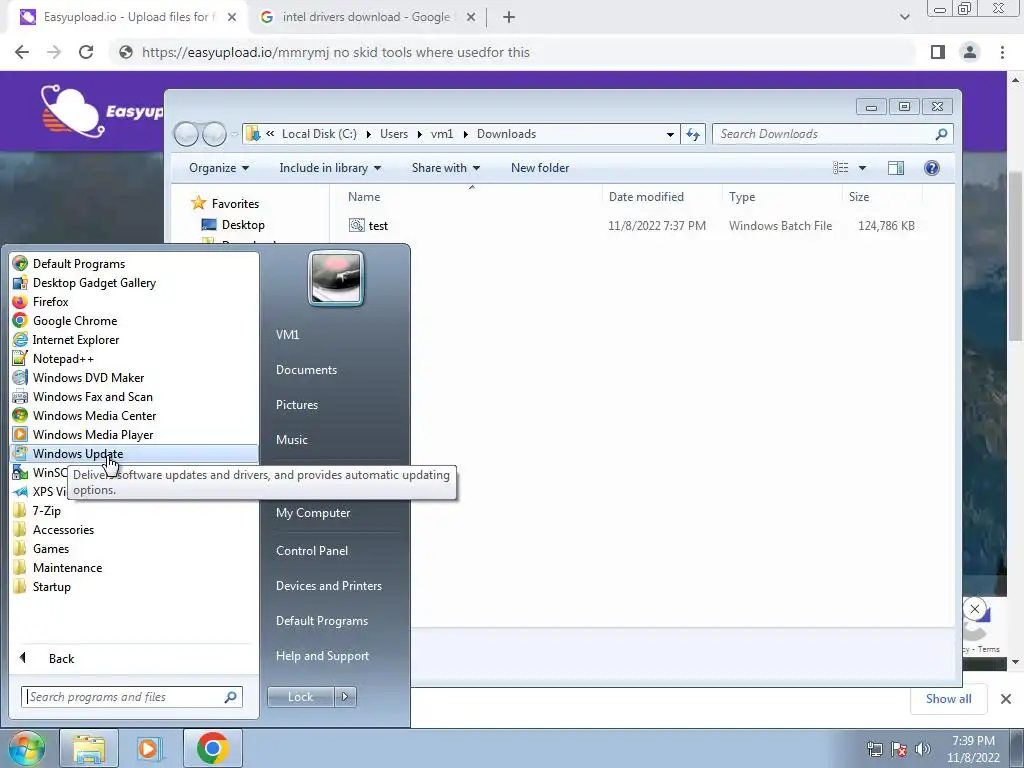Screen dimensions: 1024x768
Task: Click the Lock button
Action: 300,697
